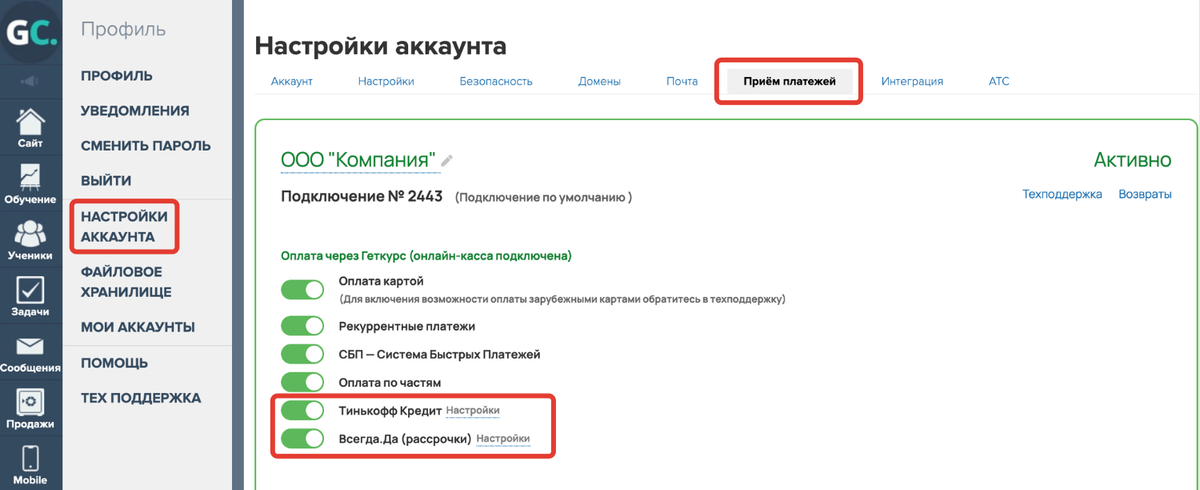Select ВЫЙТИ to log out
The width and height of the screenshot is (1200, 490).
106,181
